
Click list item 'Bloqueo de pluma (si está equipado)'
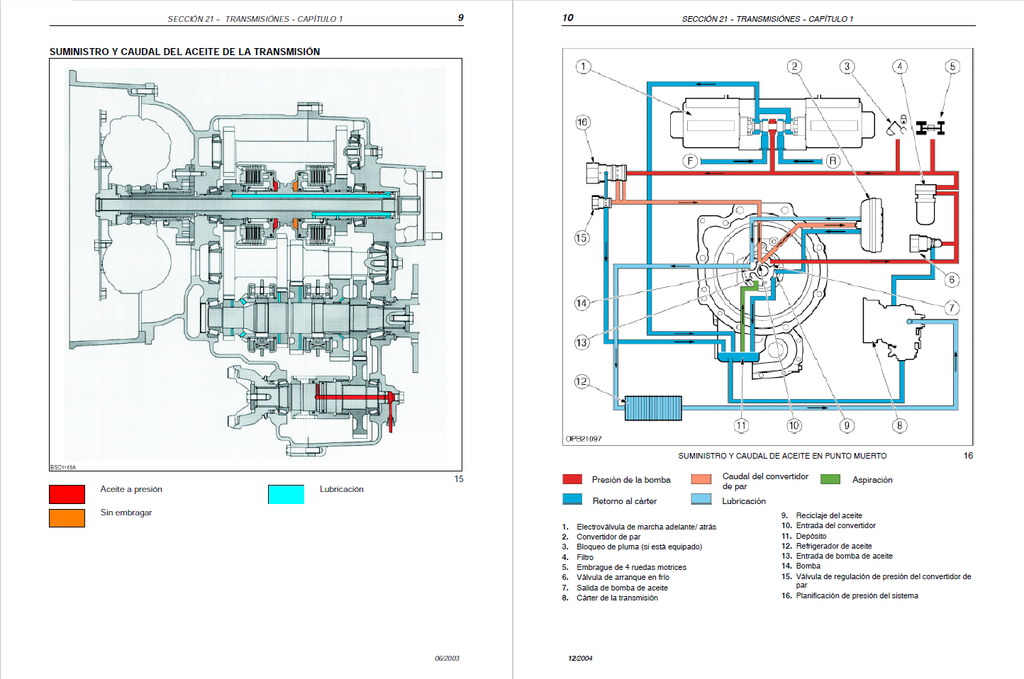[x=639, y=546]
